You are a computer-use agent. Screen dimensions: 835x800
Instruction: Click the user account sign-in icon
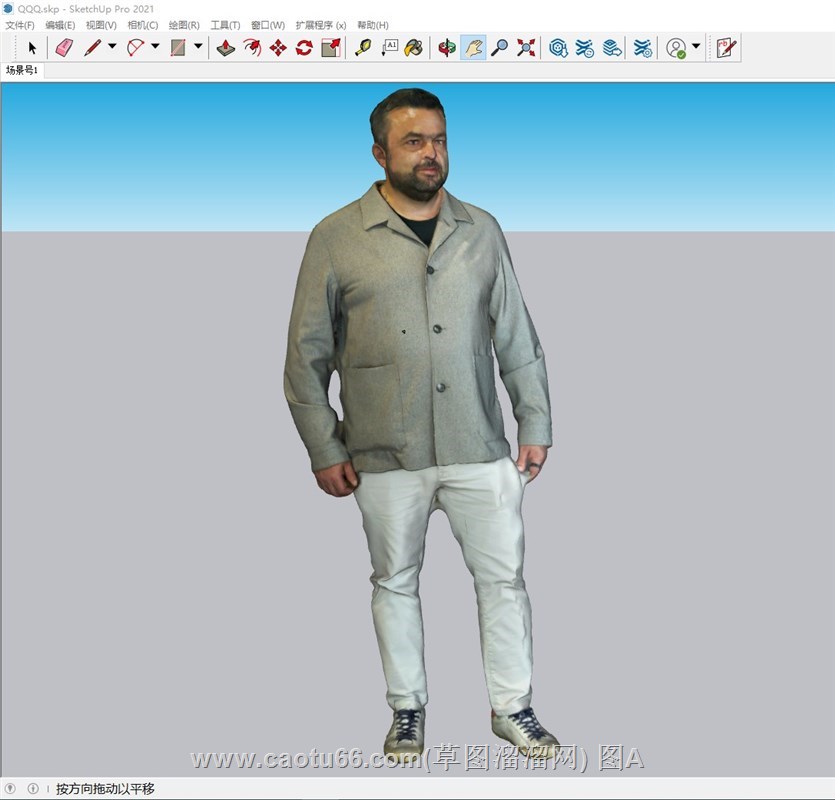(676, 48)
